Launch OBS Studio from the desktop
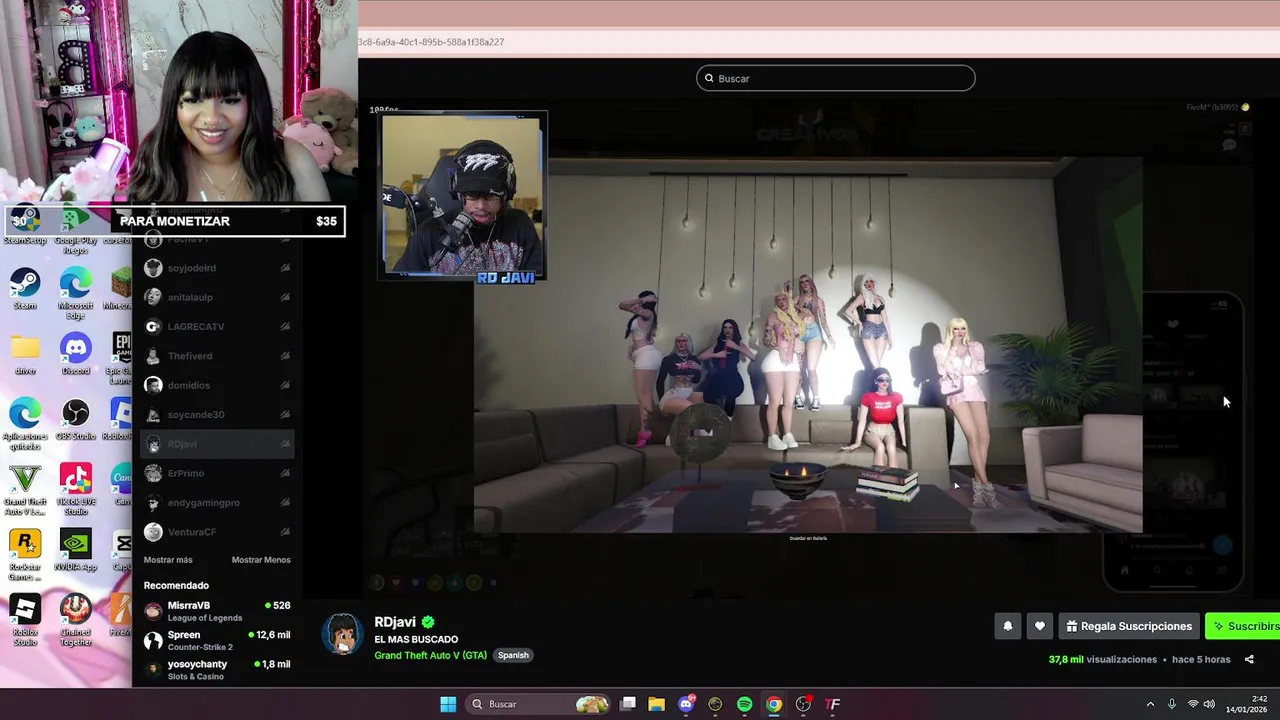 point(75,420)
